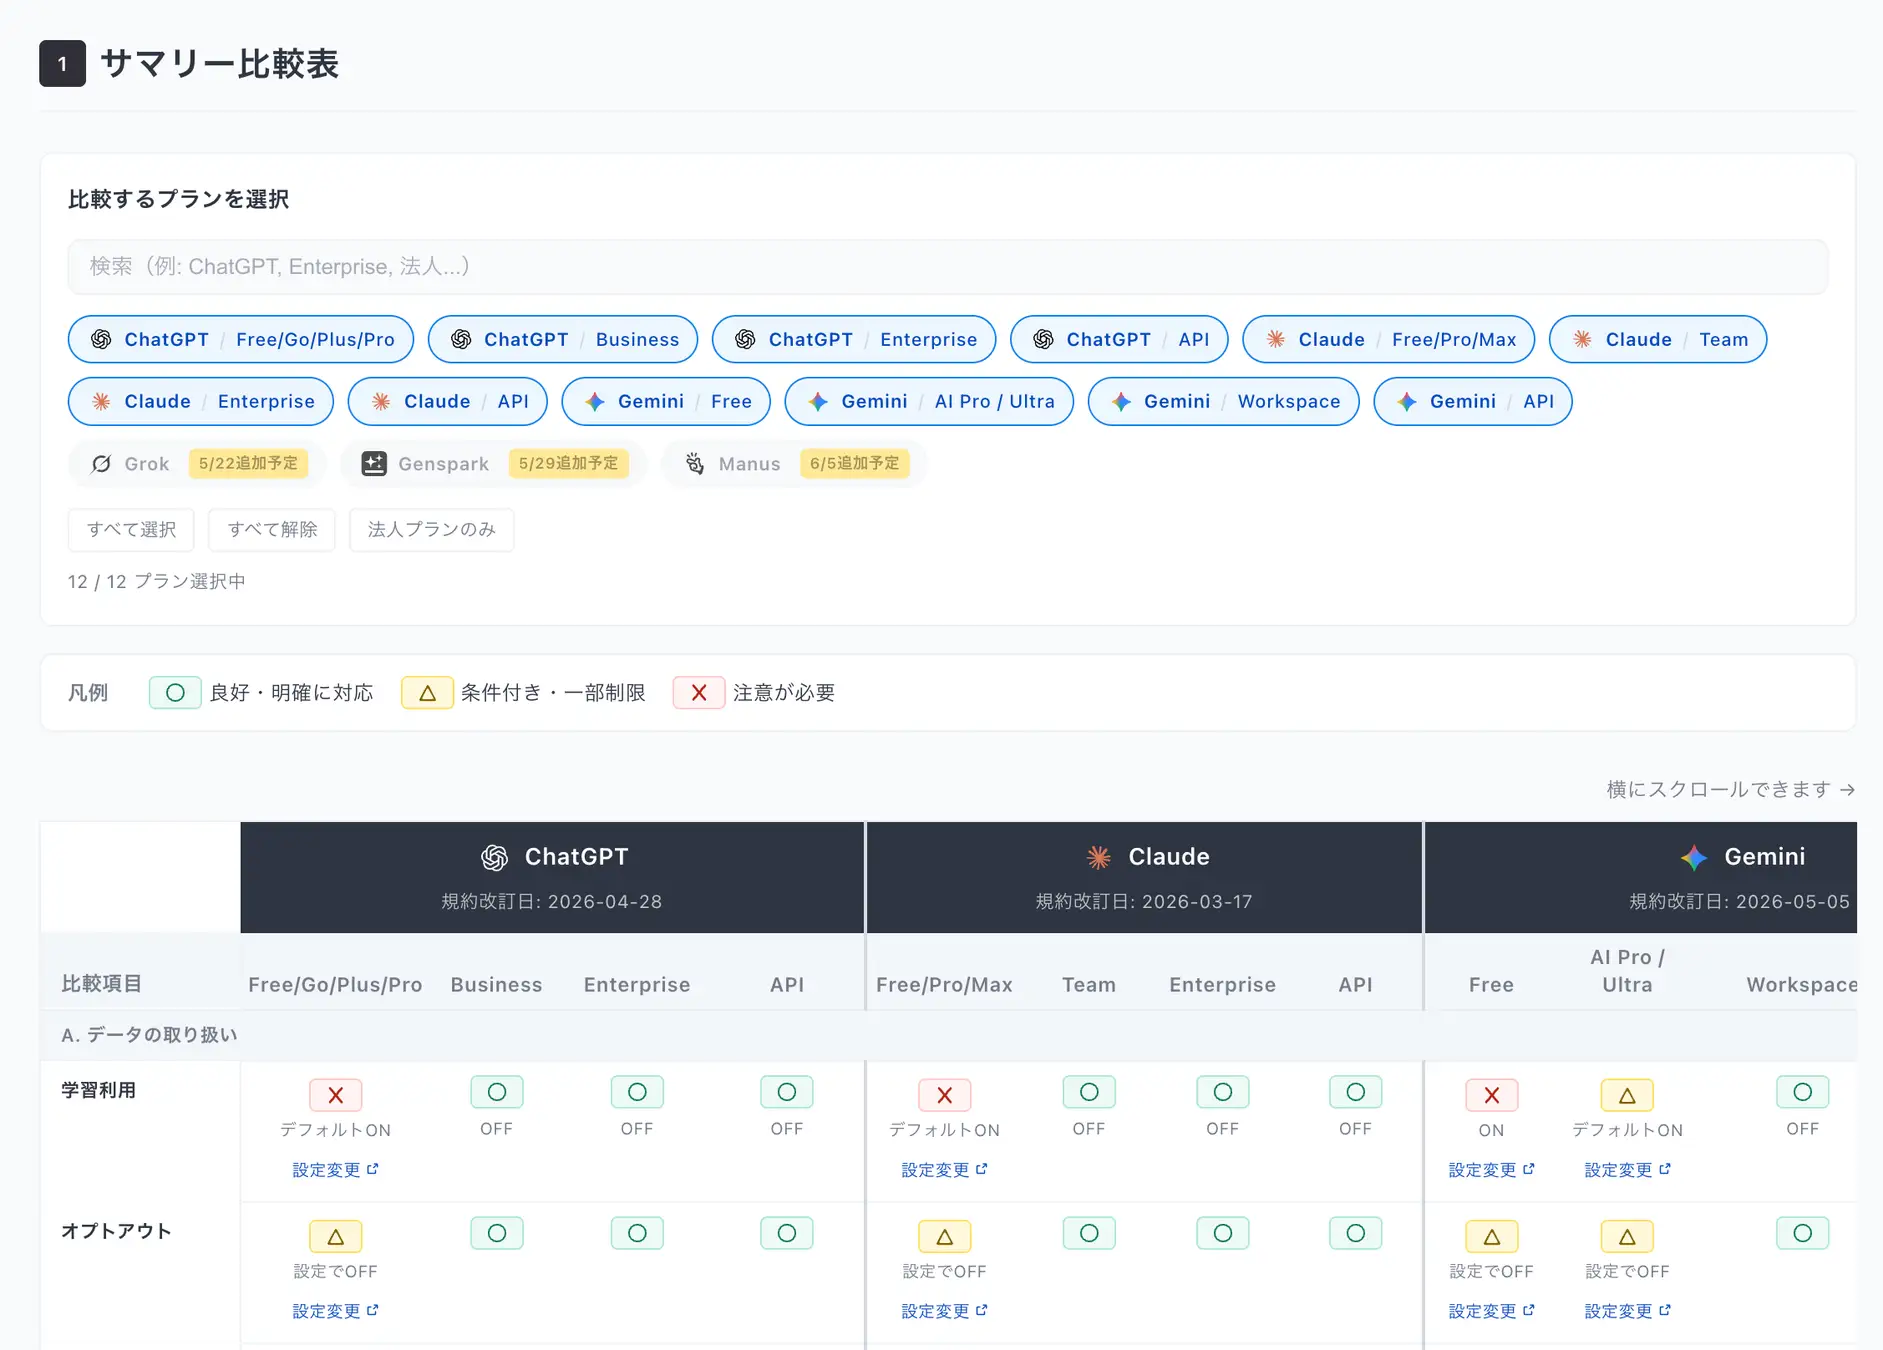Click the green circle for ChatGPT API 学習利用

[x=787, y=1092]
